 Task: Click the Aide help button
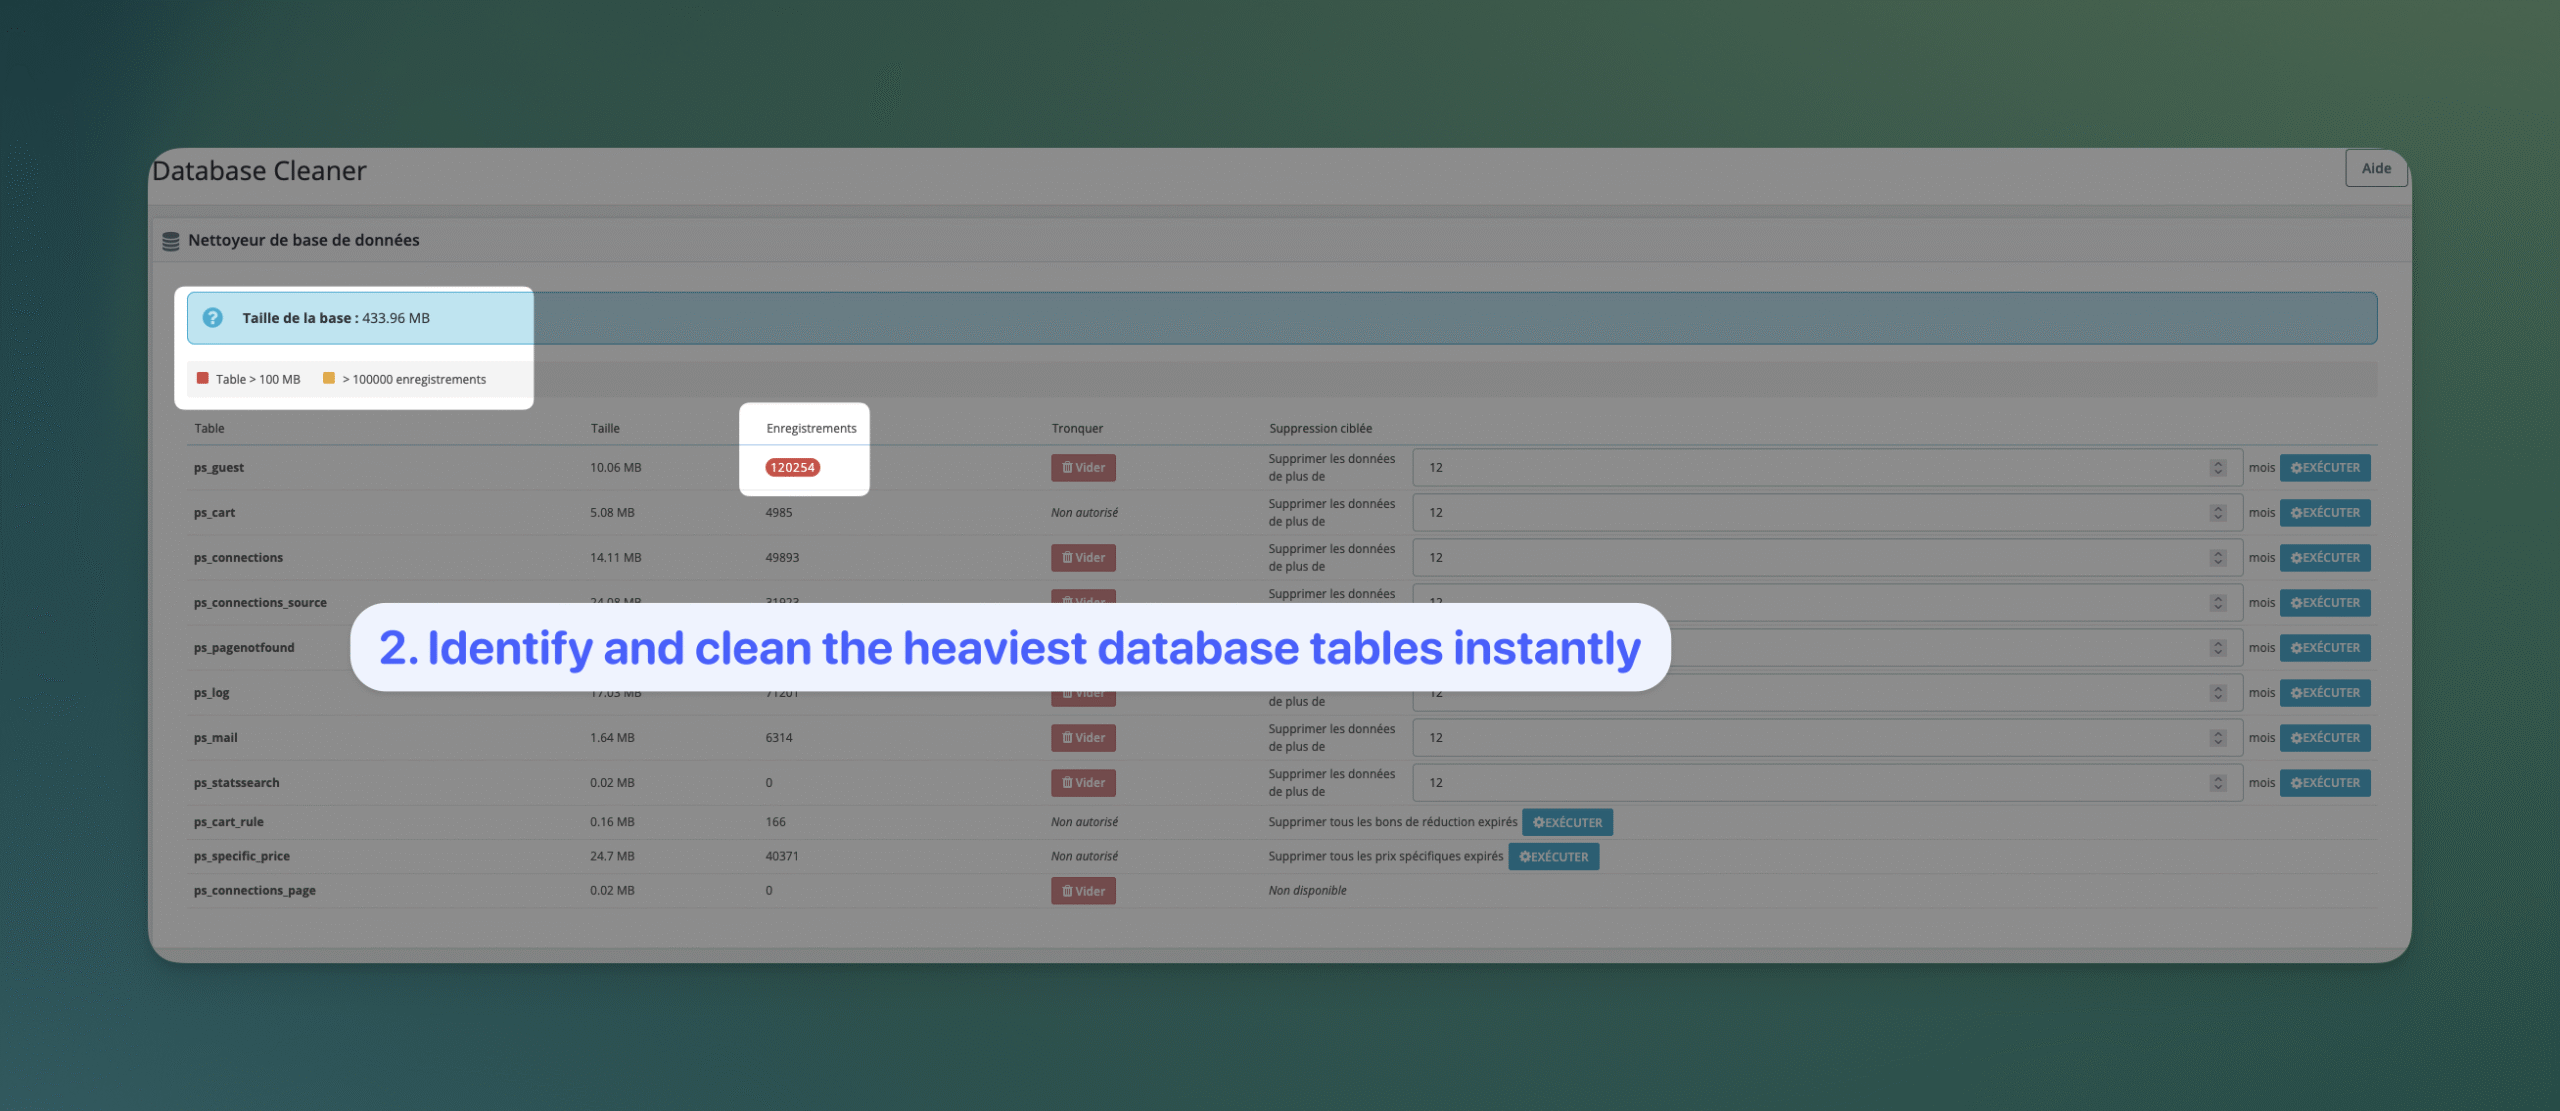2375,168
